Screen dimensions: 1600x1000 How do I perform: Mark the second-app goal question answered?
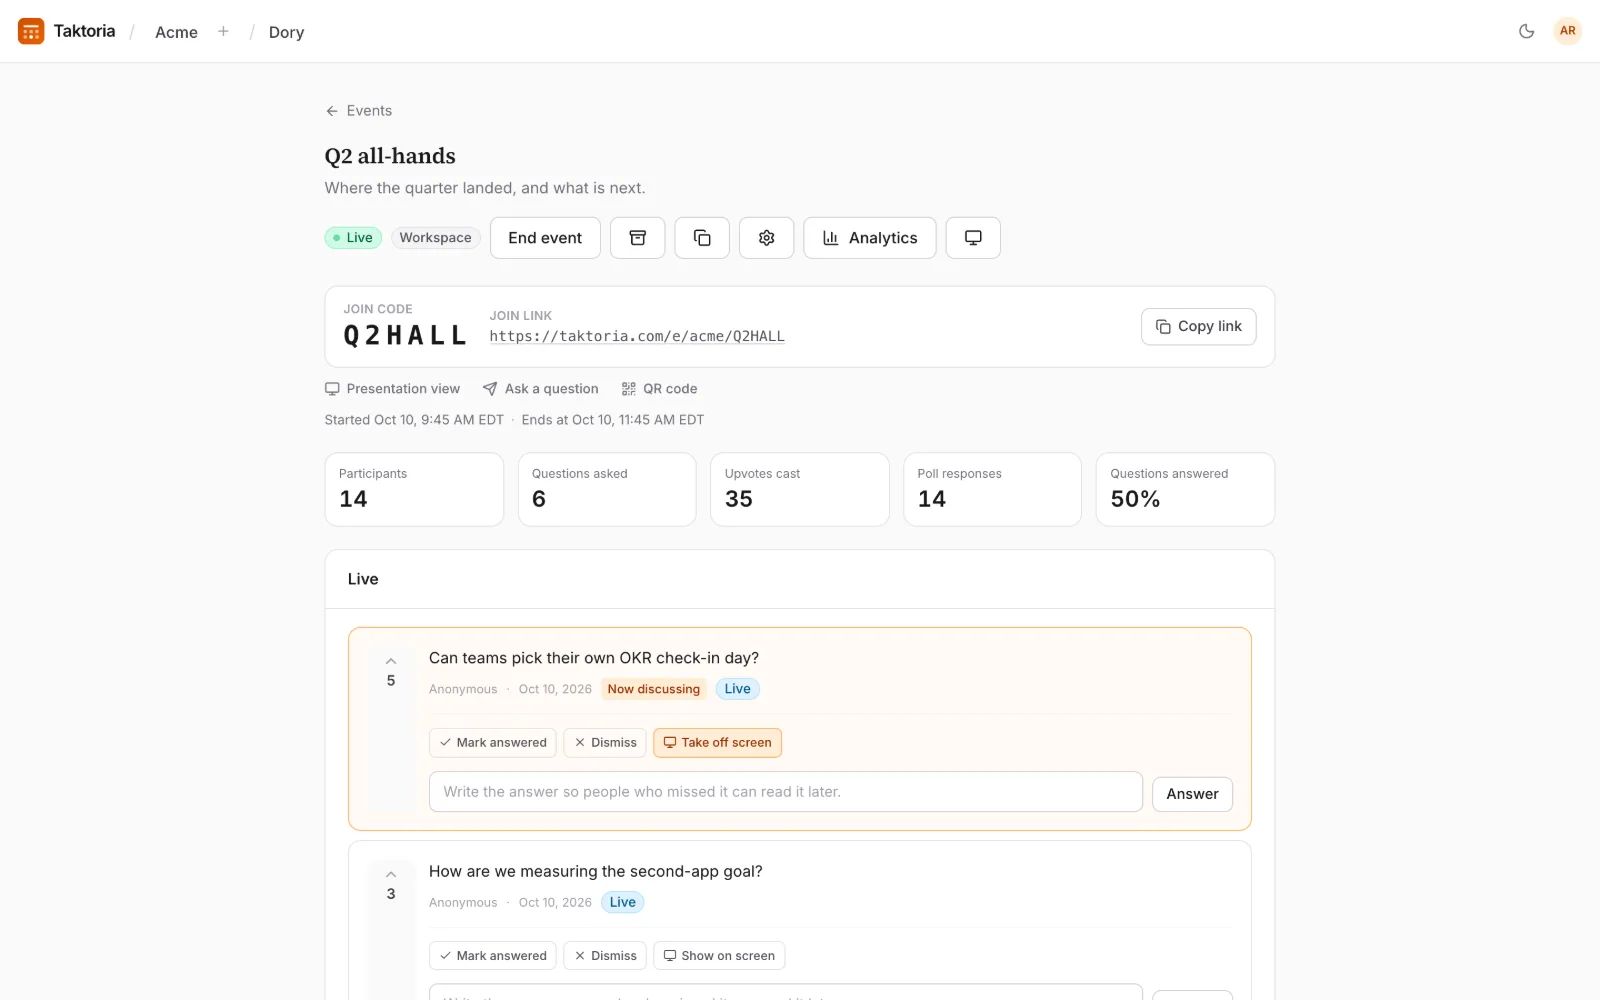(x=493, y=956)
